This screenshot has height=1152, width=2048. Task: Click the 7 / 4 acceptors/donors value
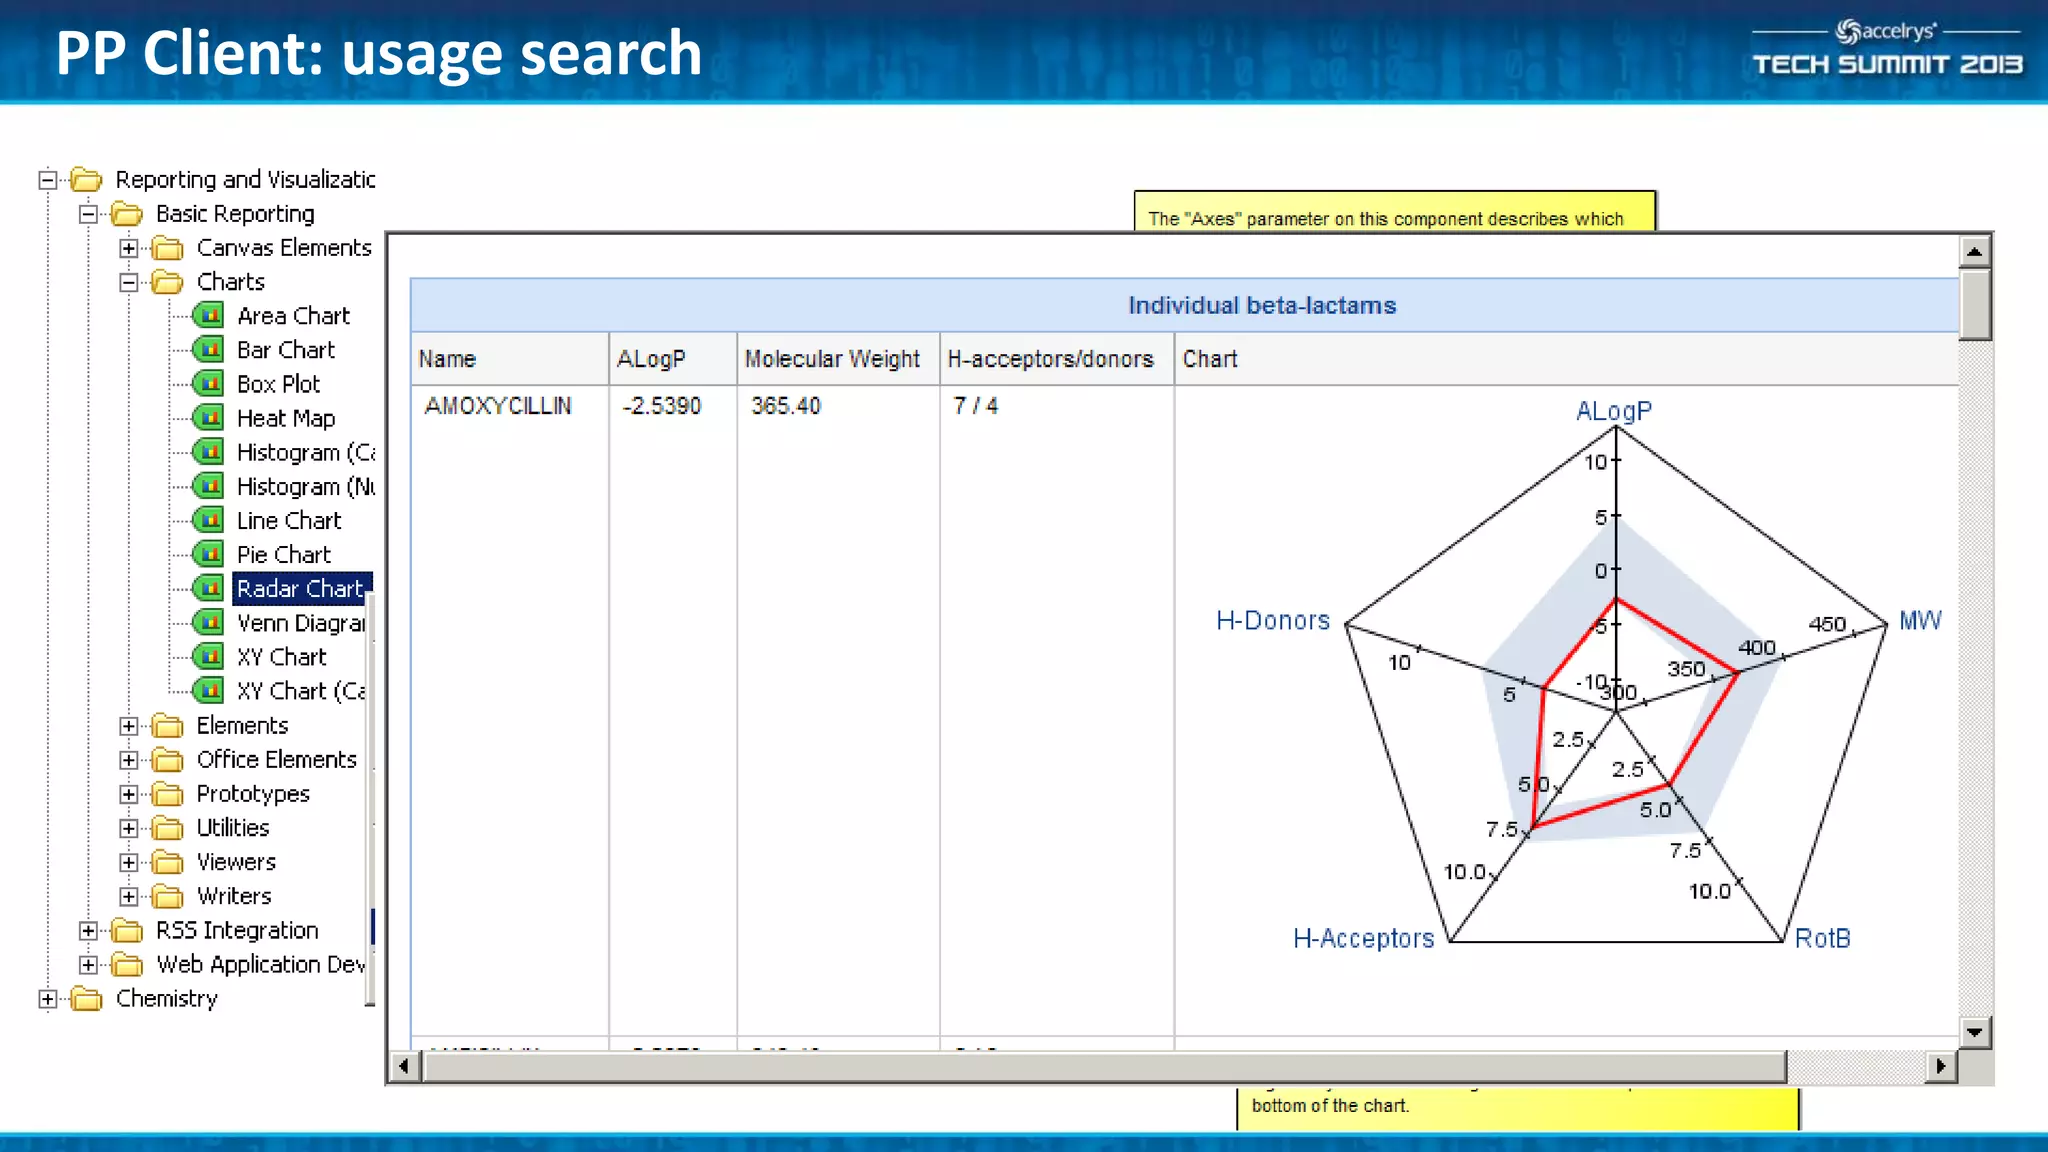click(x=976, y=406)
